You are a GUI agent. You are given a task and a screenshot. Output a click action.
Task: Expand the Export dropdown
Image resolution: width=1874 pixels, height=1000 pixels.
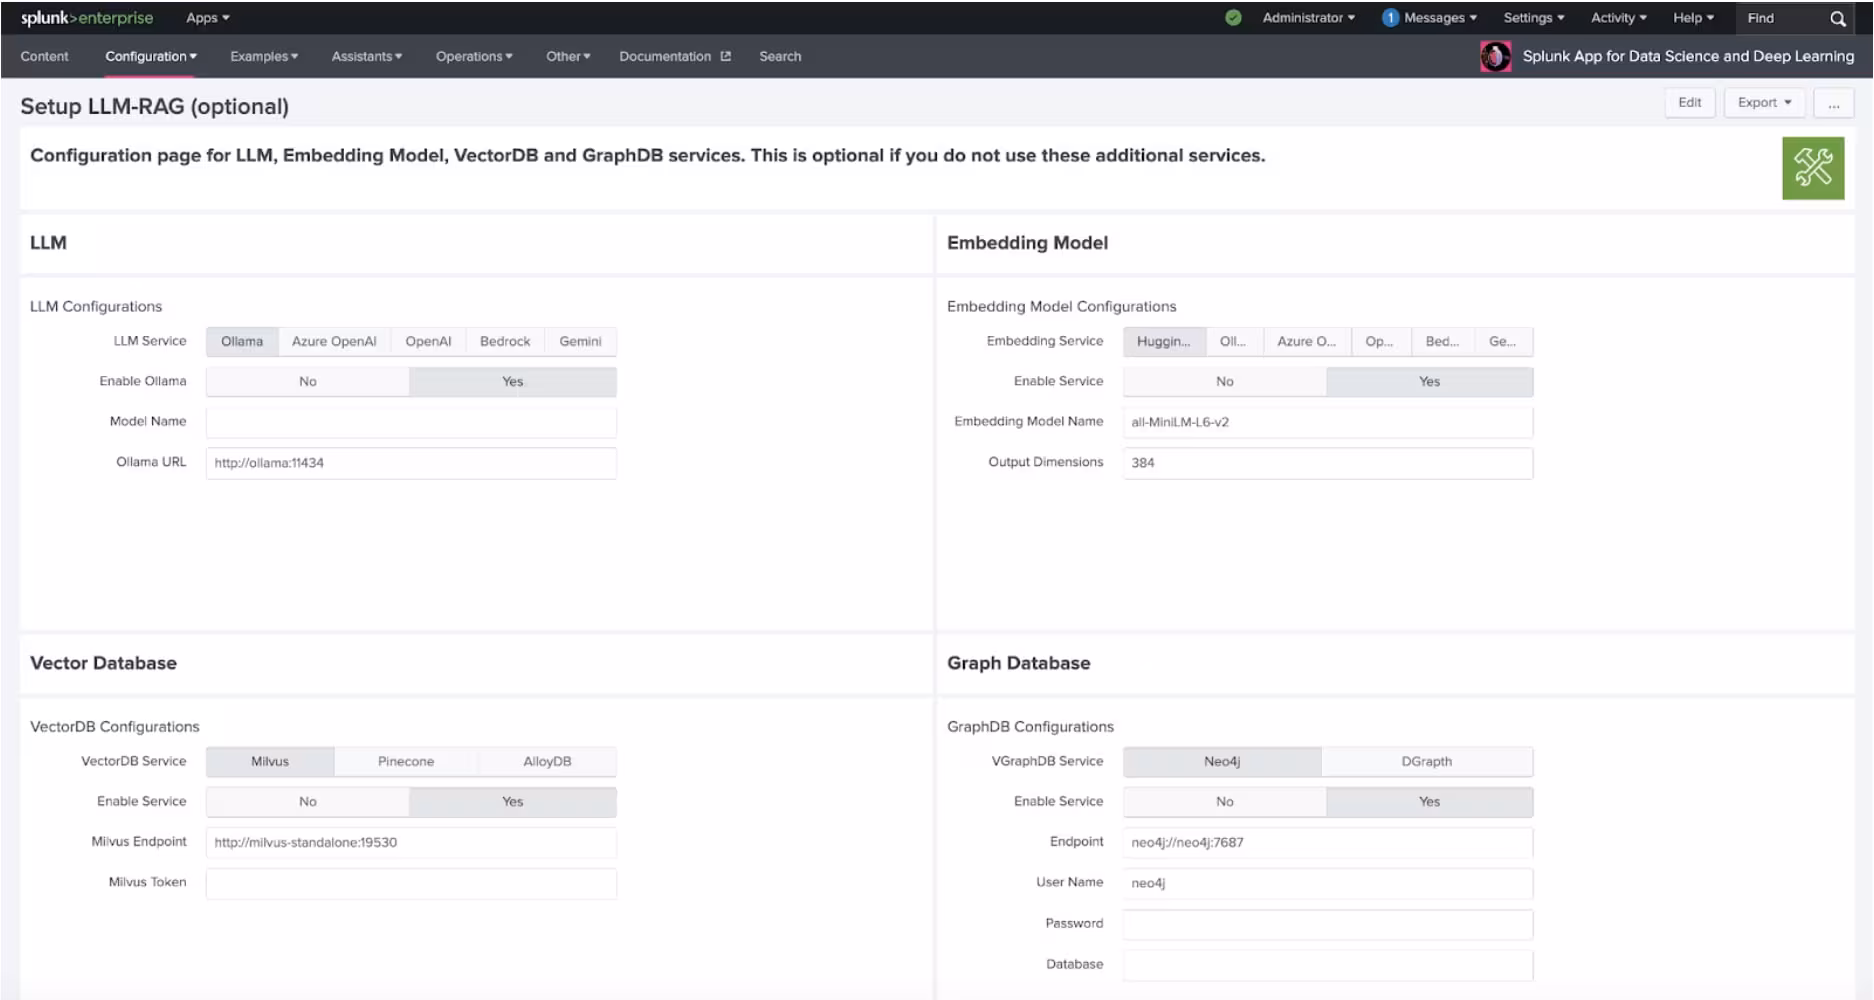[x=1764, y=103]
